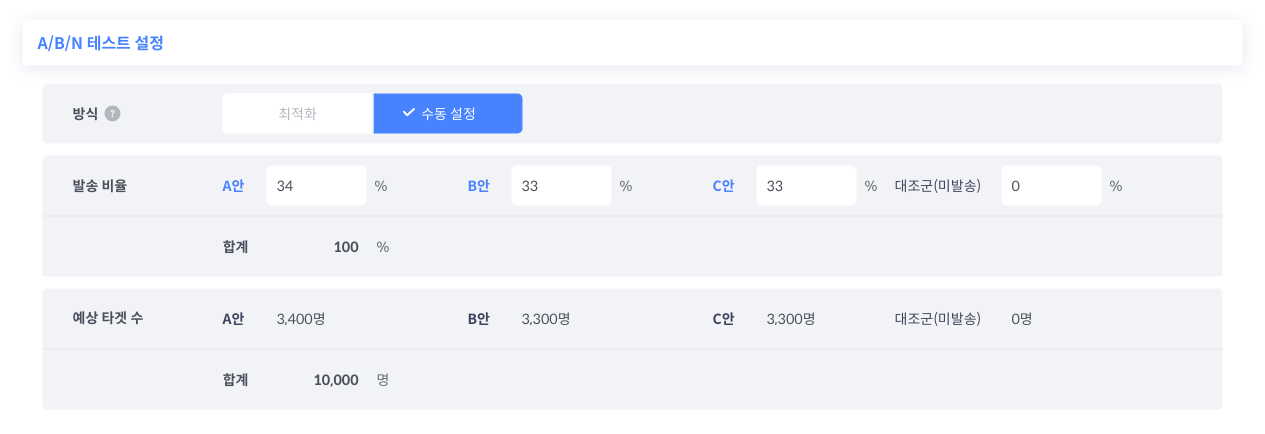Select the 수동 설정 mode option

coord(447,114)
